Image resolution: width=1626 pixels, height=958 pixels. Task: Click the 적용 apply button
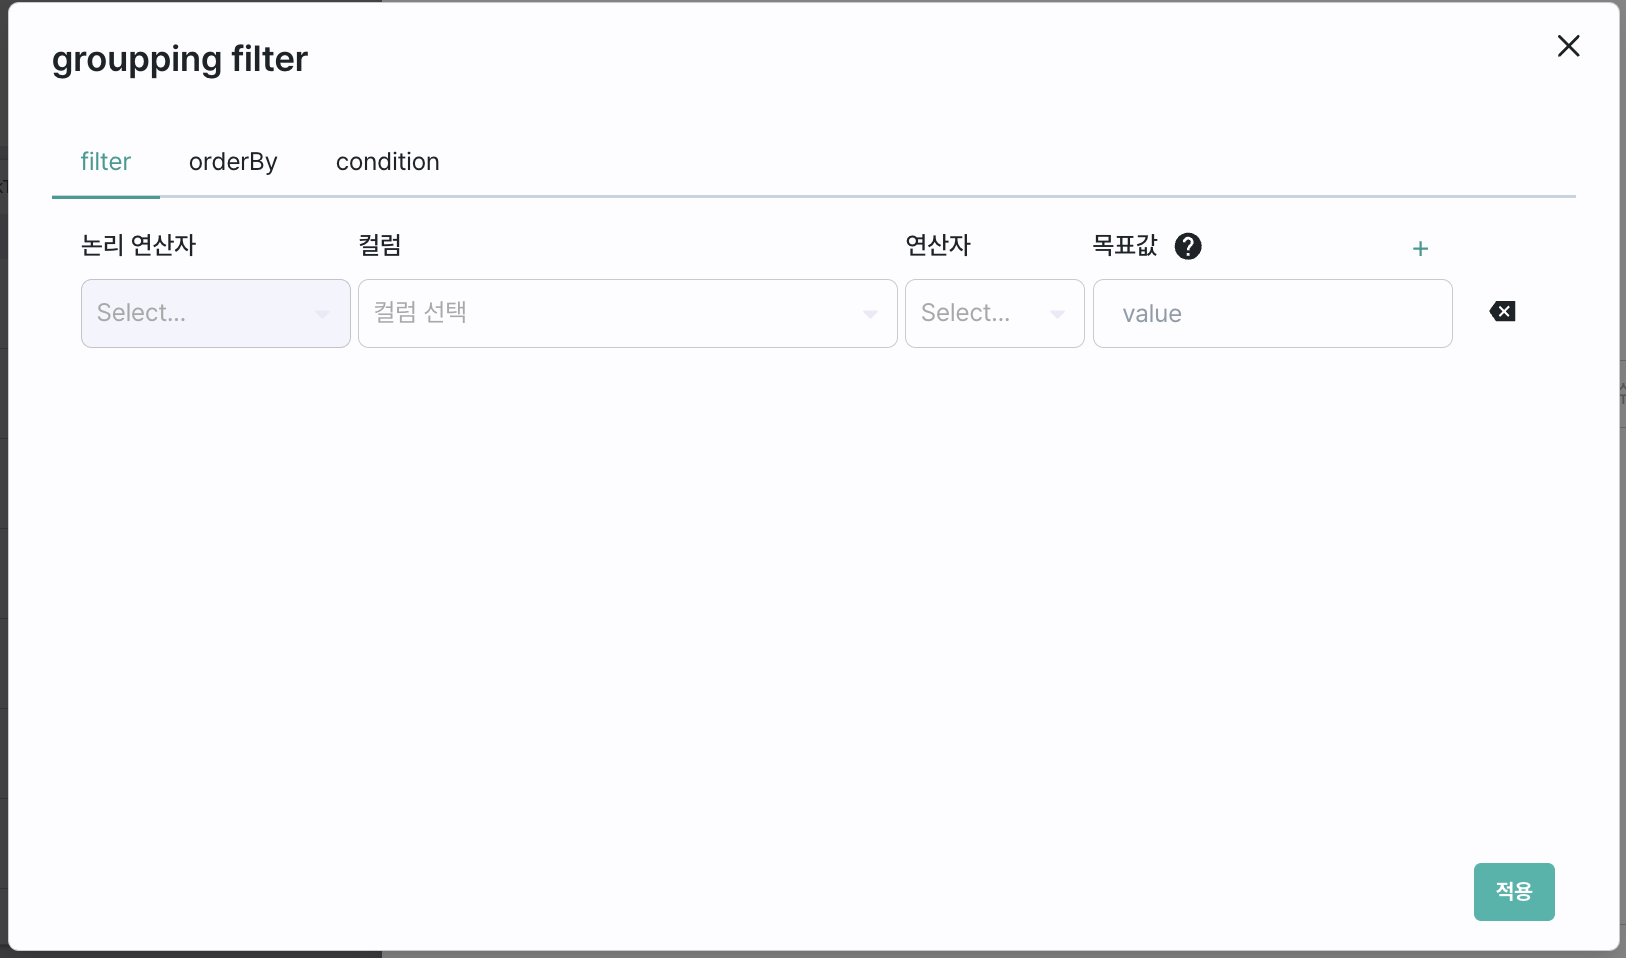pos(1514,892)
